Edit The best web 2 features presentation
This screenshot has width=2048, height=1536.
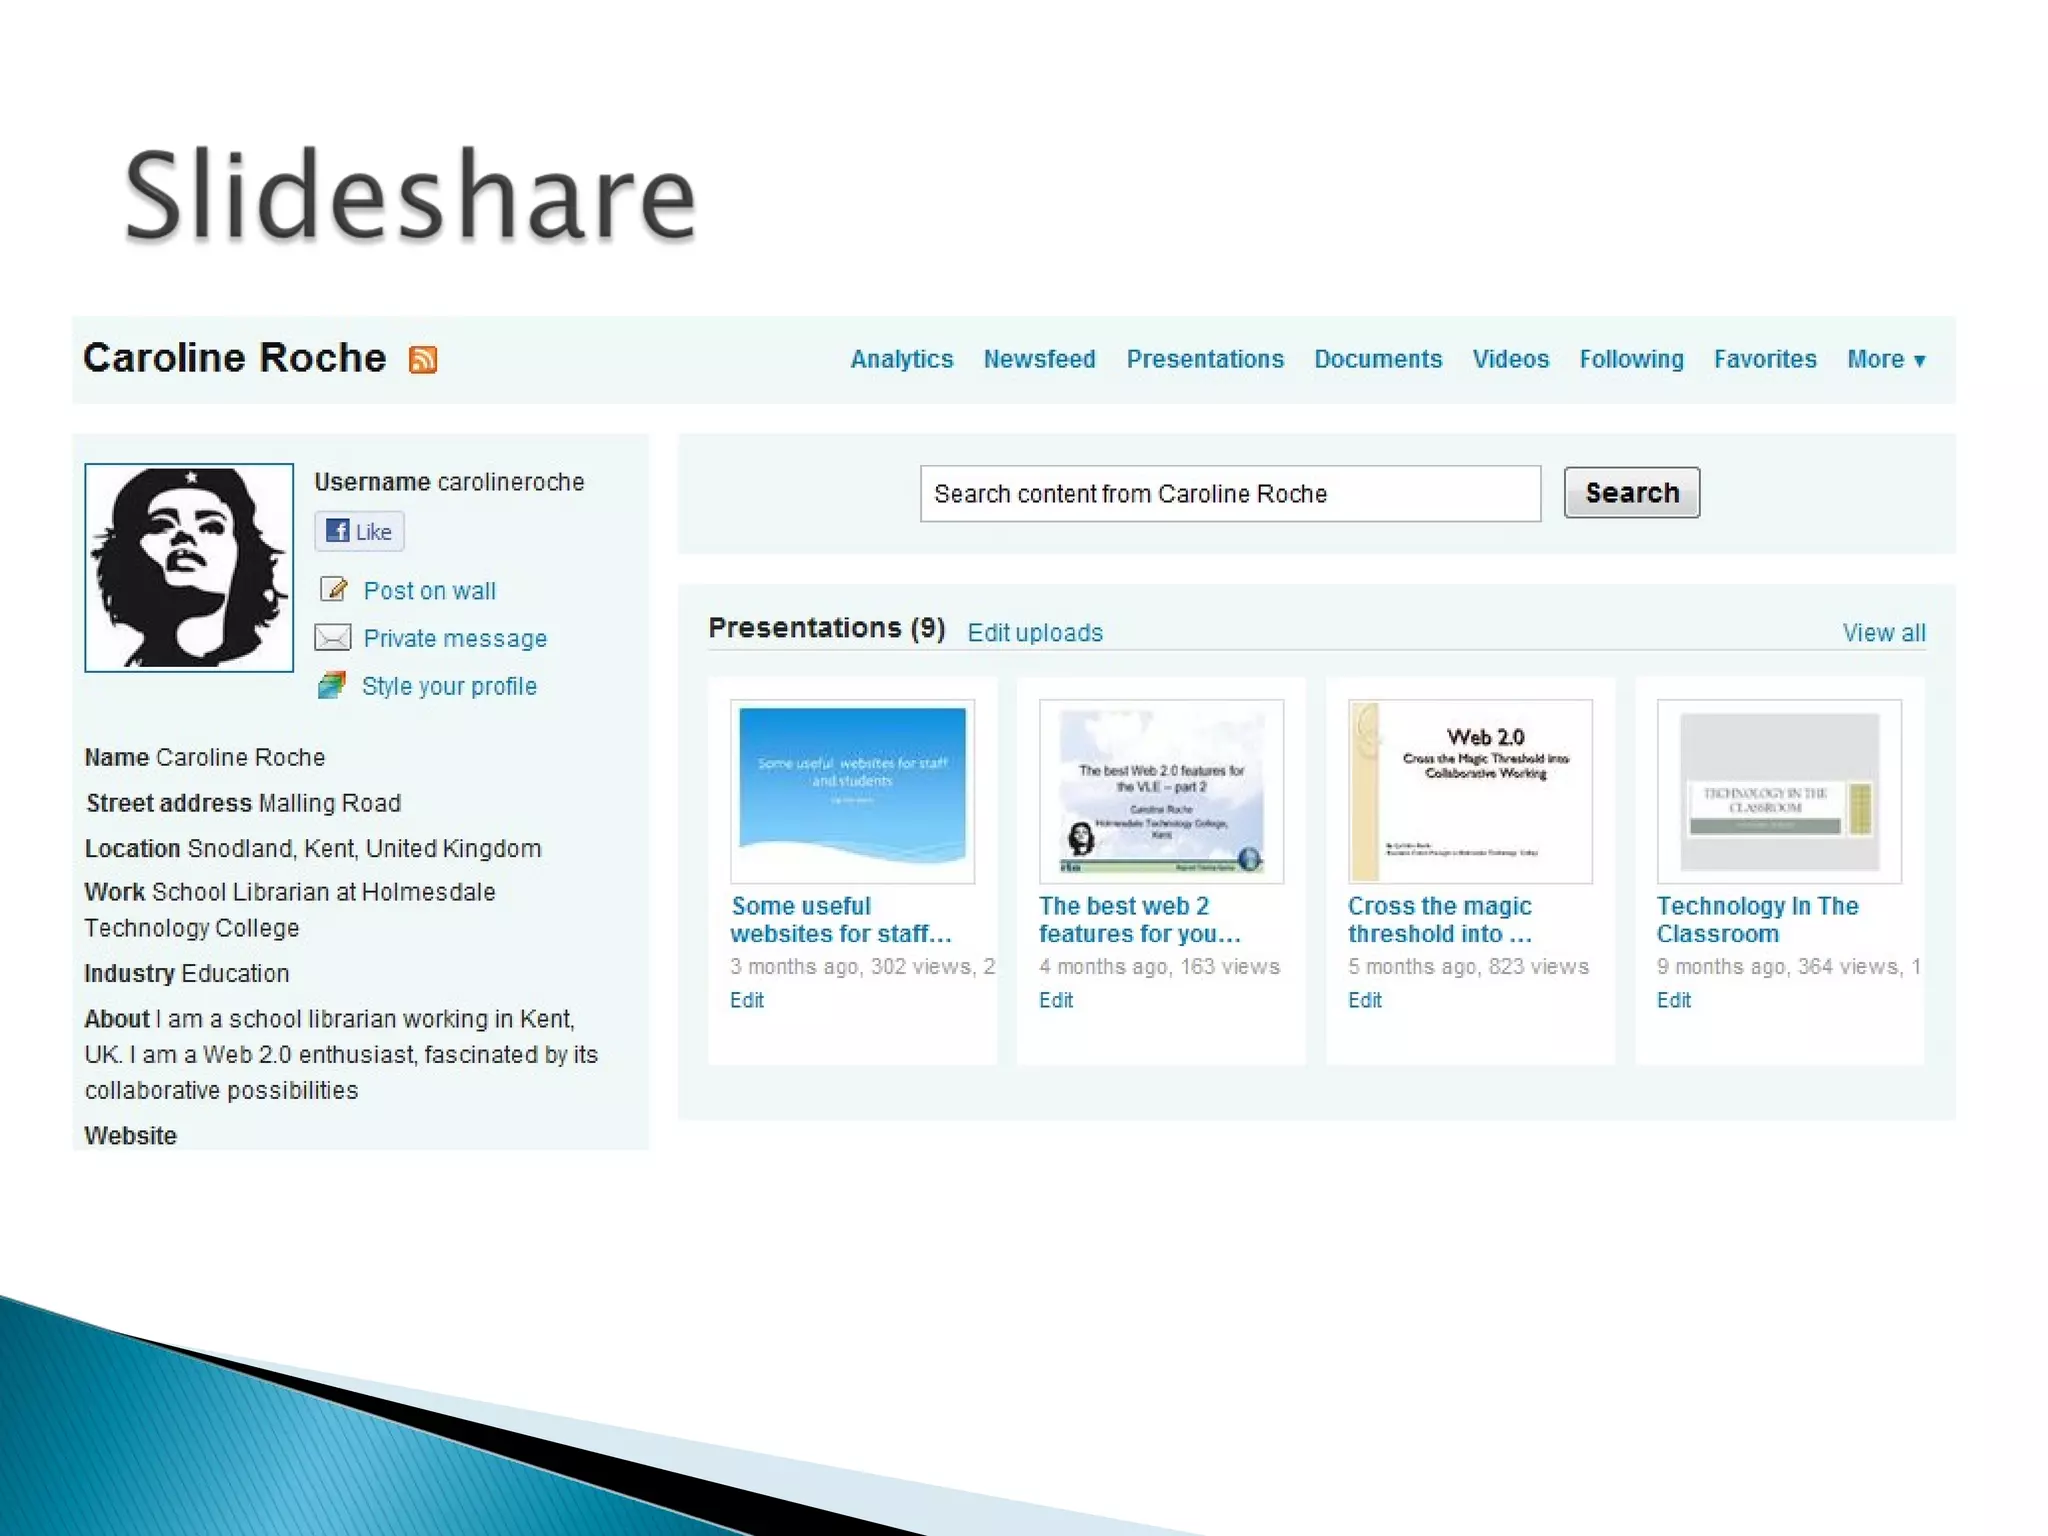1055,1000
